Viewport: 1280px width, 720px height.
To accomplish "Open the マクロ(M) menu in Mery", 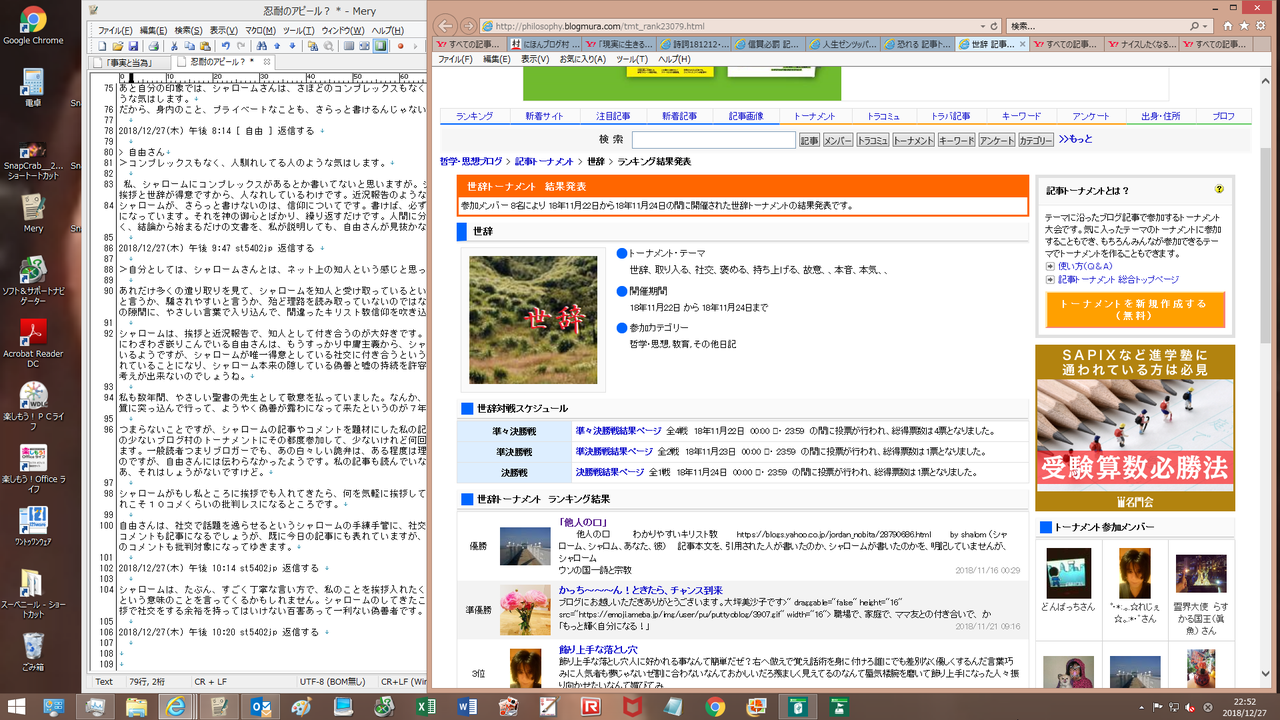I will click(x=261, y=31).
